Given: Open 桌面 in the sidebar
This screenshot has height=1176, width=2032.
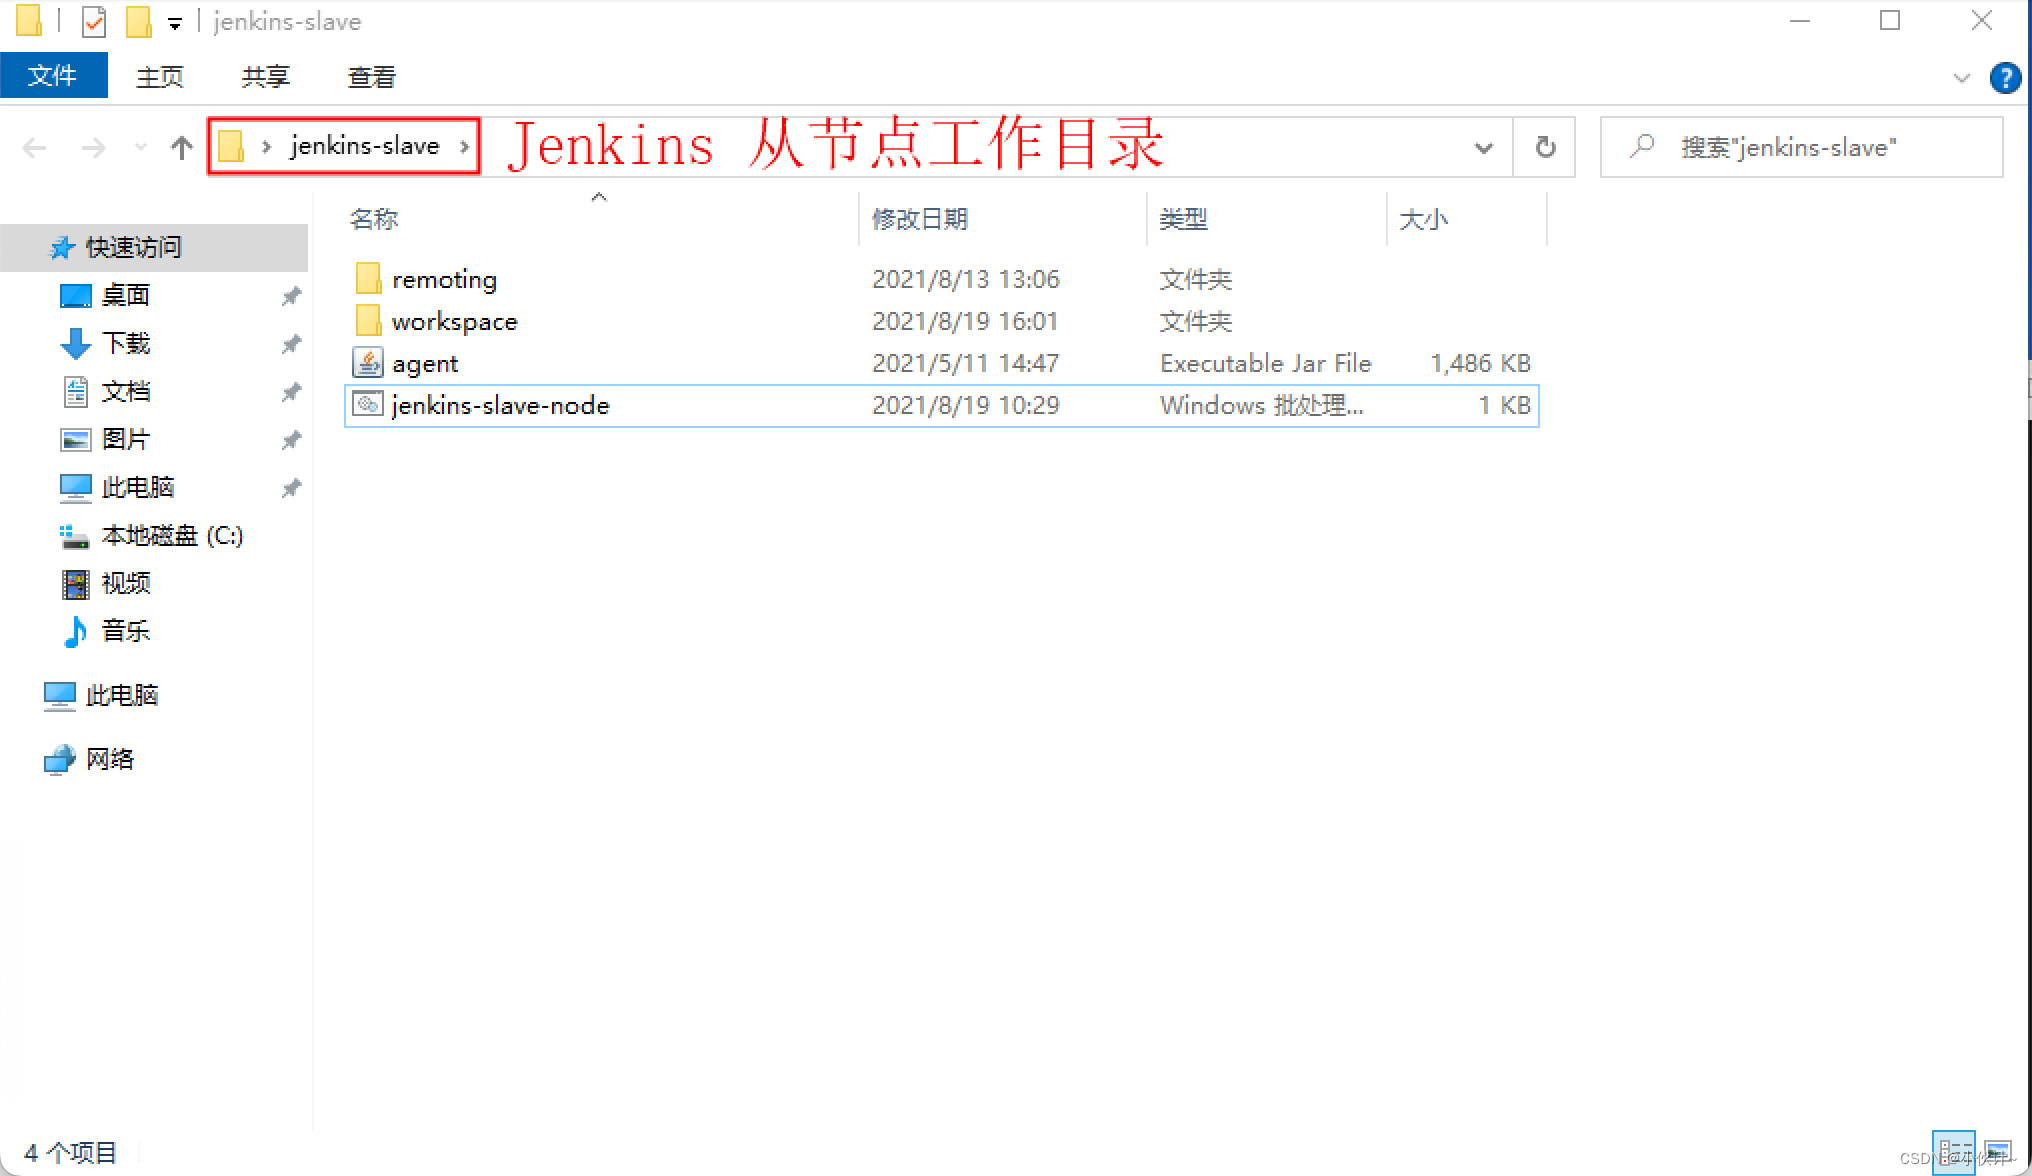Looking at the screenshot, I should click(126, 295).
